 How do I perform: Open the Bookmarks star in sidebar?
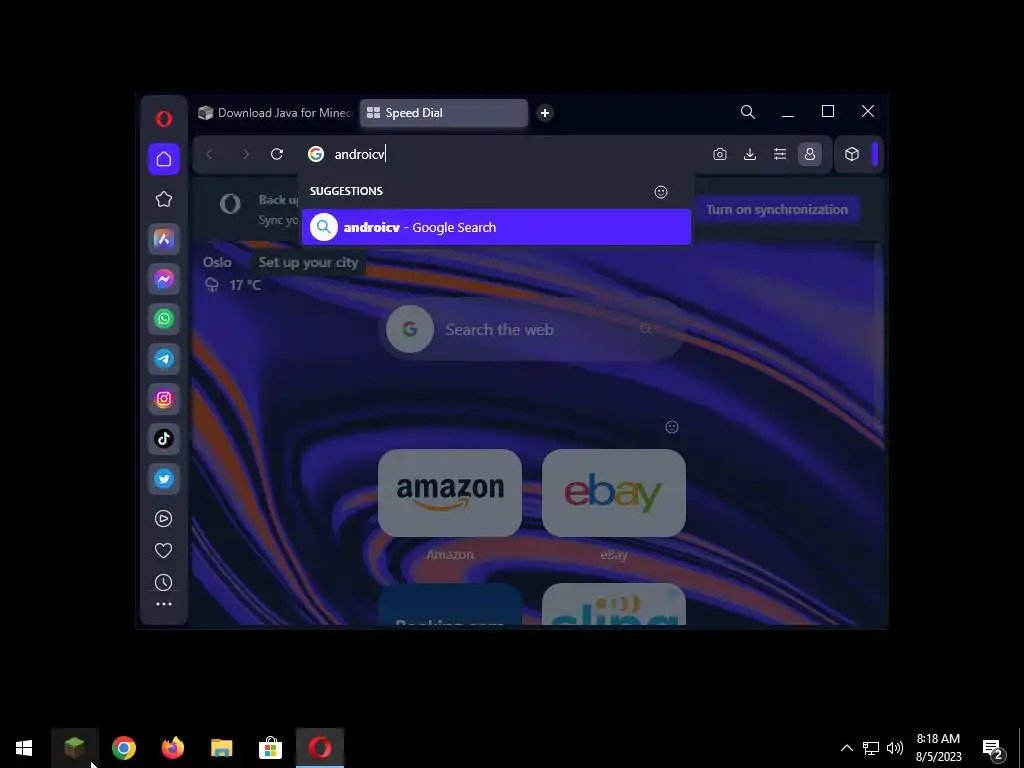coord(164,199)
